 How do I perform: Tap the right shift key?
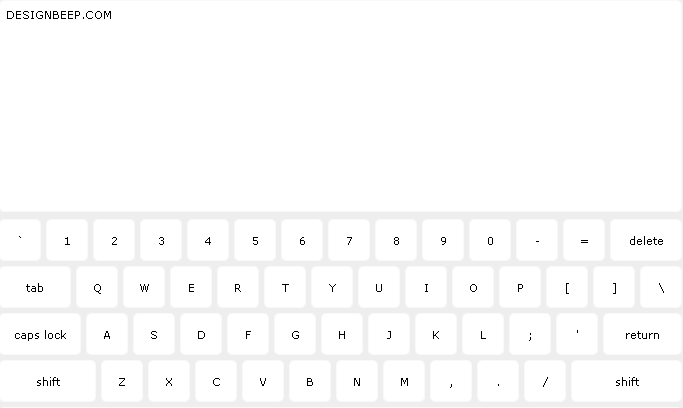coord(627,381)
